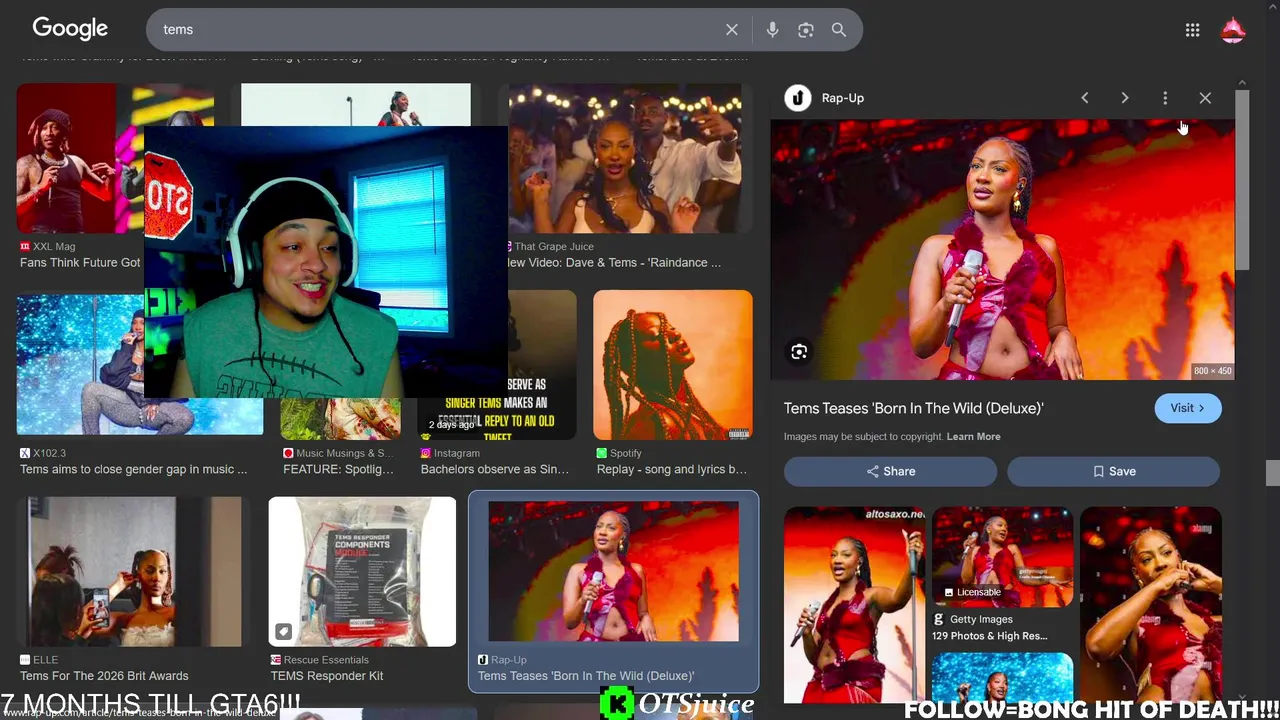The height and width of the screenshot is (720, 1280).
Task: Activate Lens search icon on preview image
Action: click(799, 352)
